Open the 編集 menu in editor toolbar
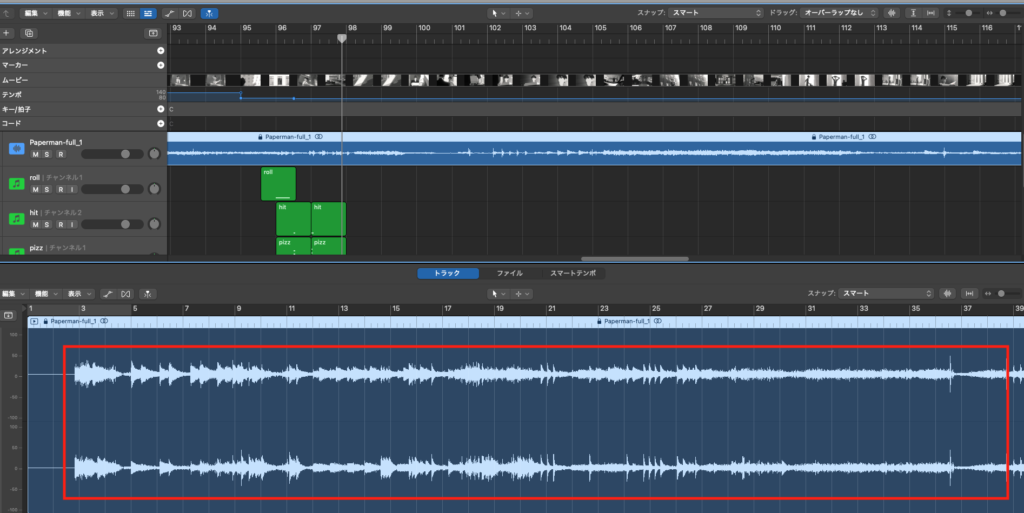Viewport: 1024px width, 513px height. coord(13,294)
